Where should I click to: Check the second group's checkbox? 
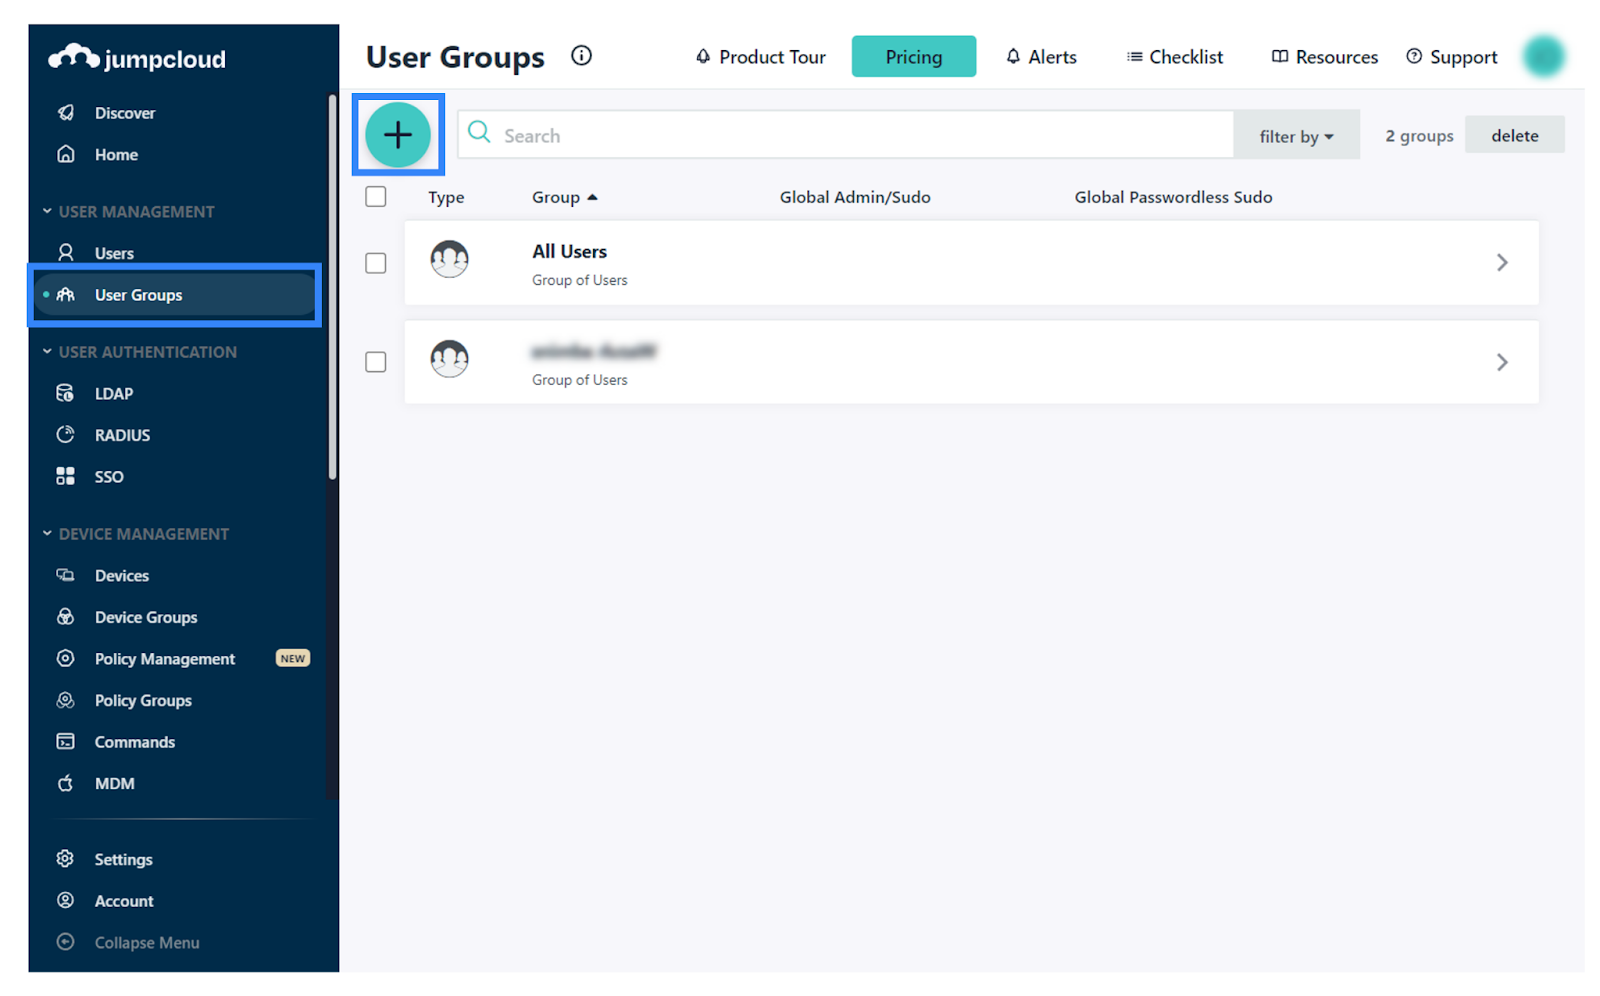(x=376, y=362)
